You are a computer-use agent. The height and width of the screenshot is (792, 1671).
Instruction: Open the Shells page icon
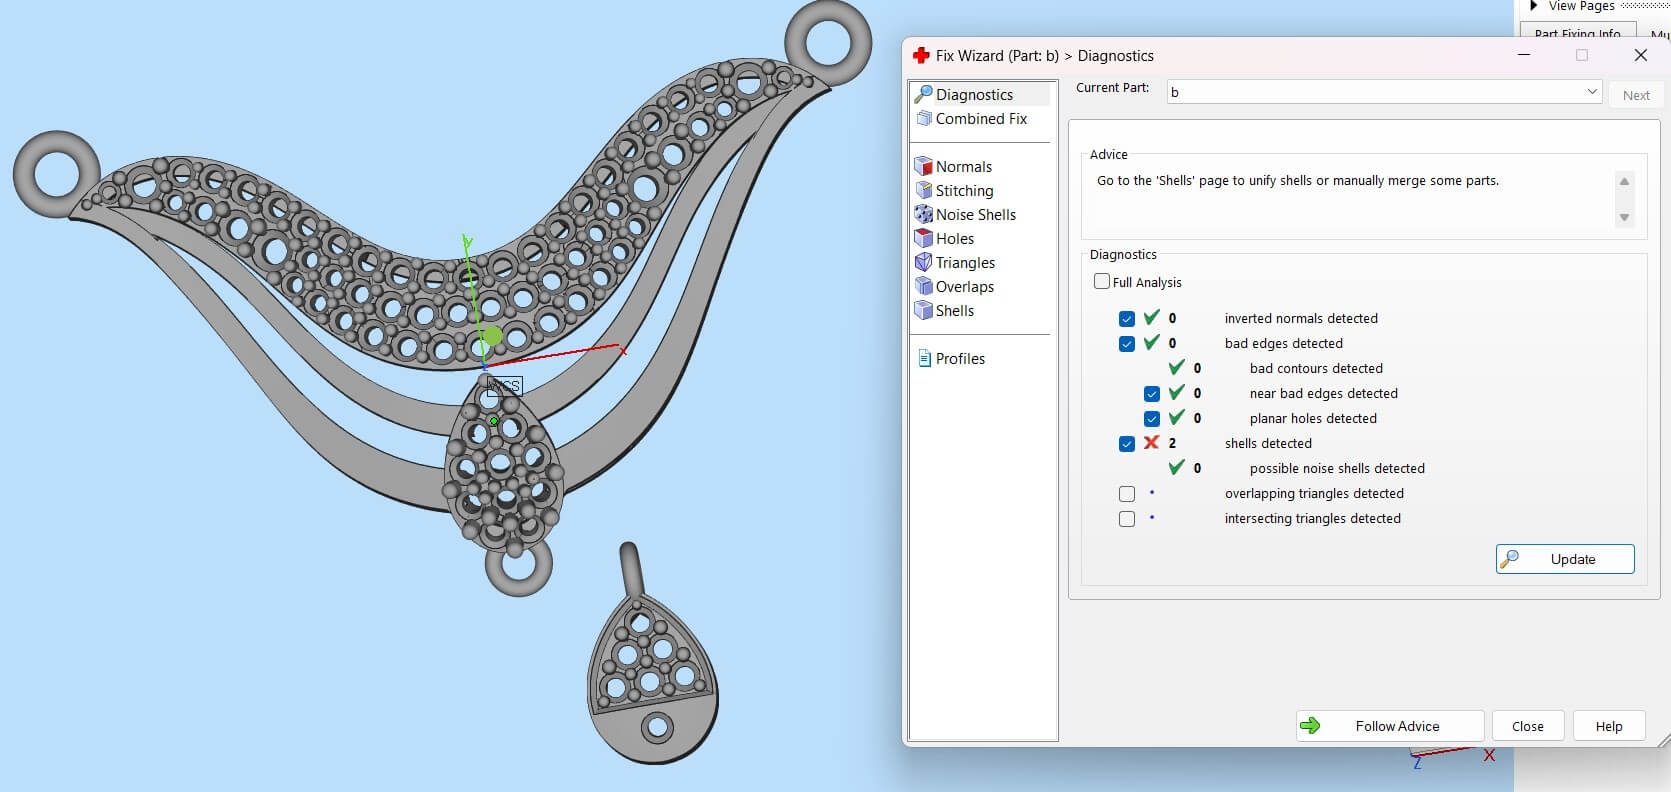[x=924, y=311]
